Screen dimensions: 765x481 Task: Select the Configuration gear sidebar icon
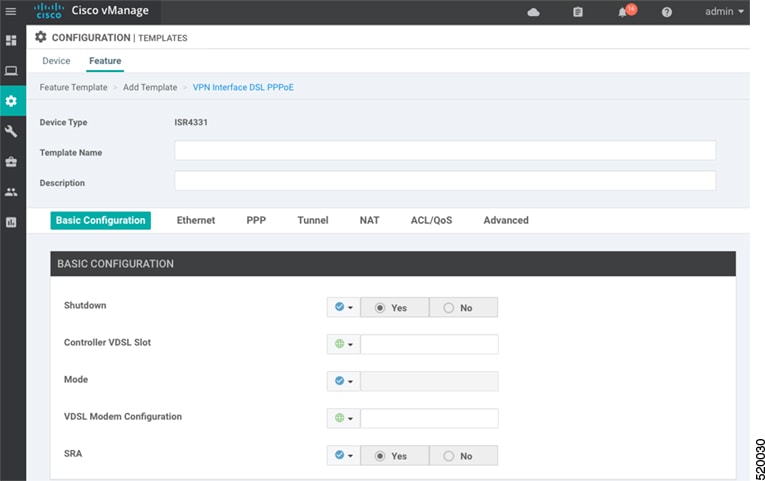(x=13, y=101)
